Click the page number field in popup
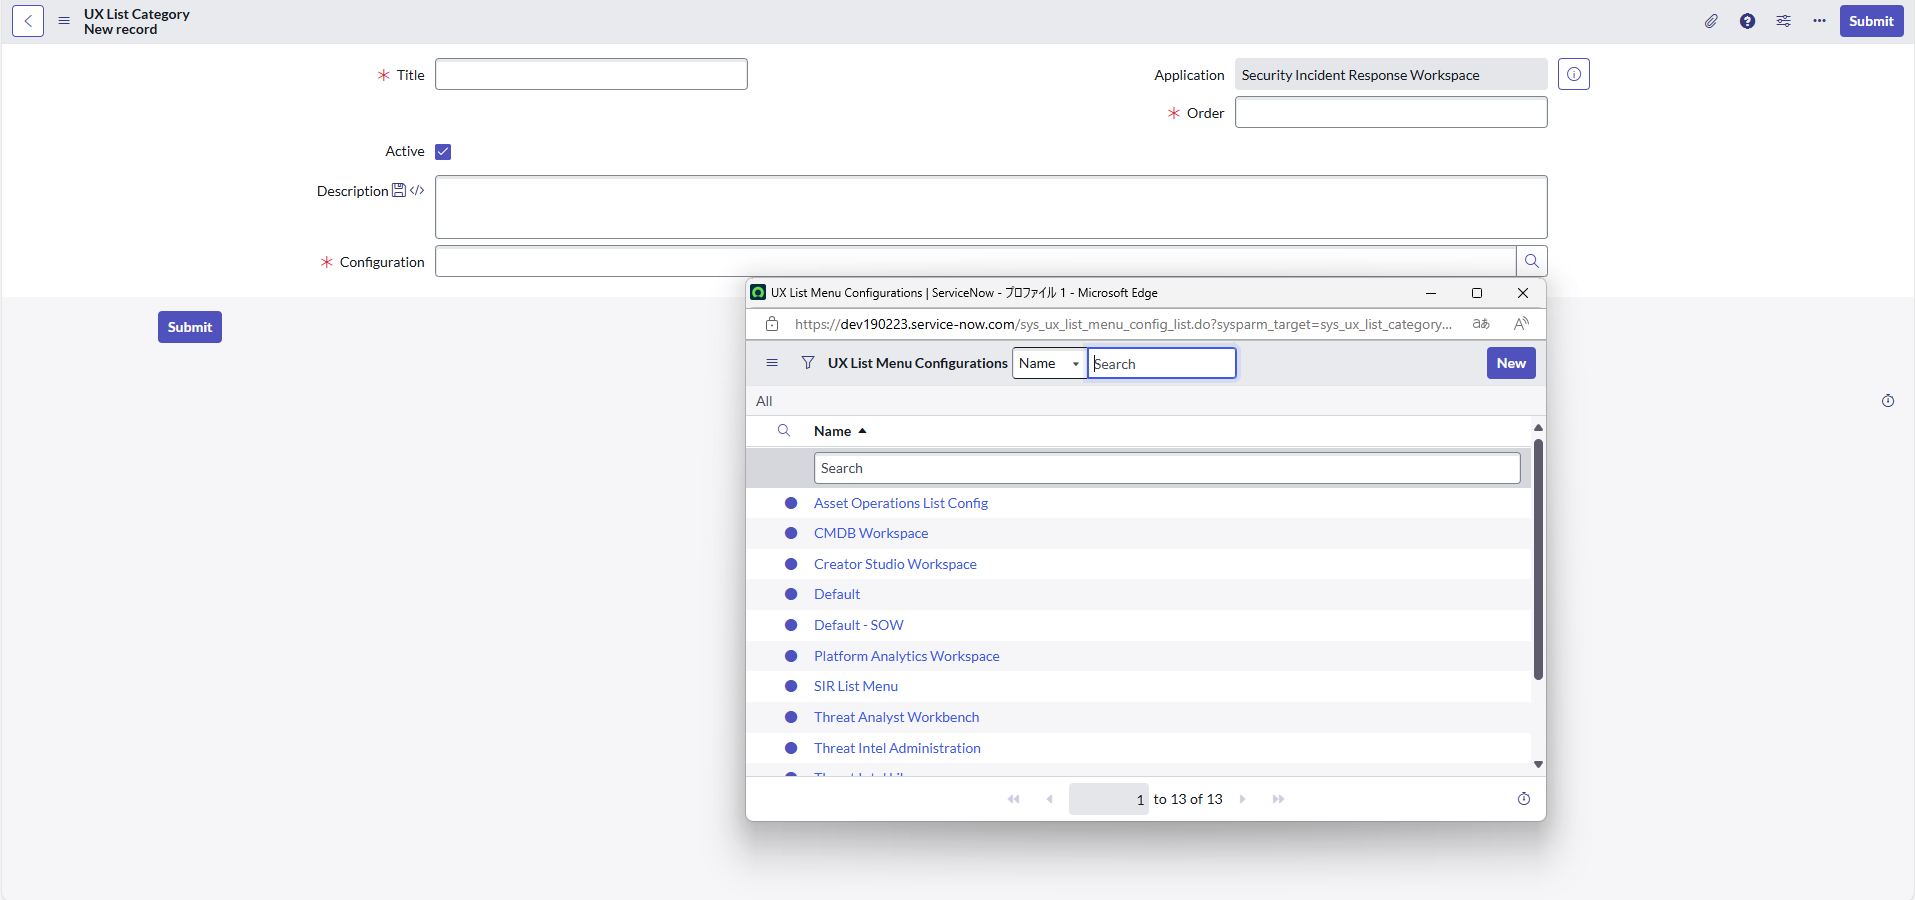This screenshot has height=900, width=1915. point(1109,799)
